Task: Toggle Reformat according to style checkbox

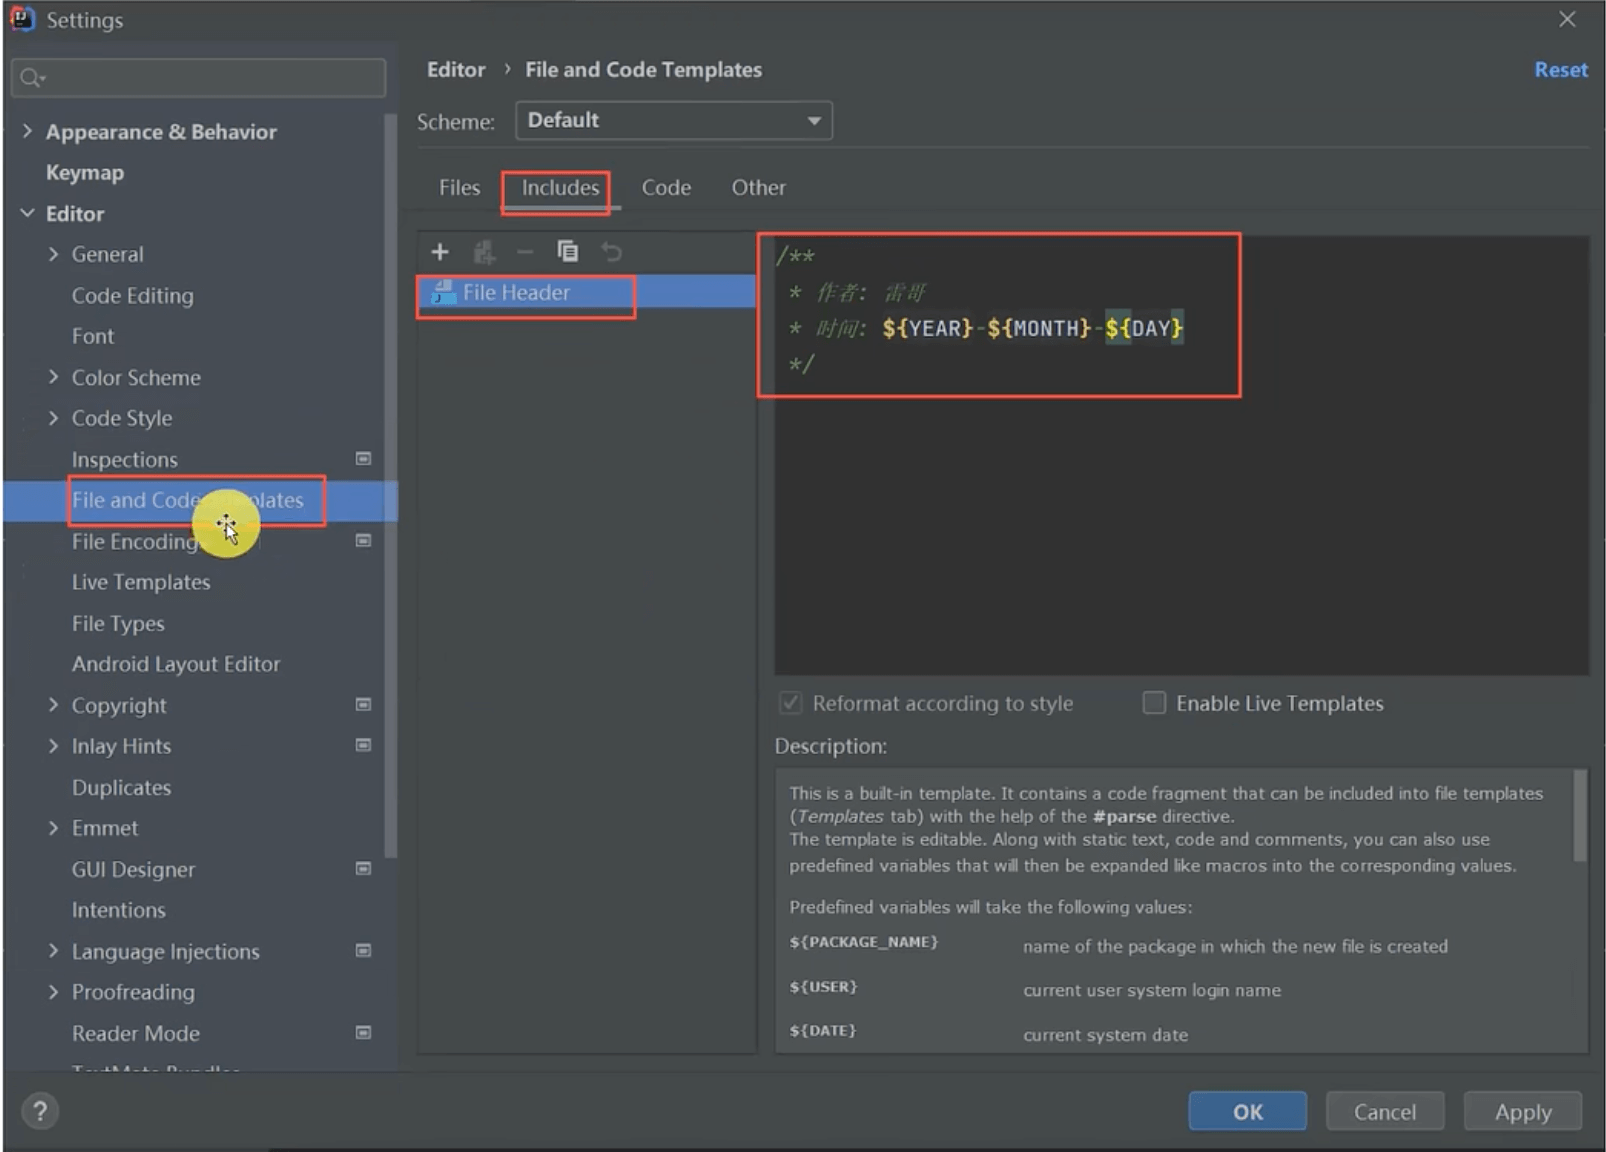Action: click(790, 703)
